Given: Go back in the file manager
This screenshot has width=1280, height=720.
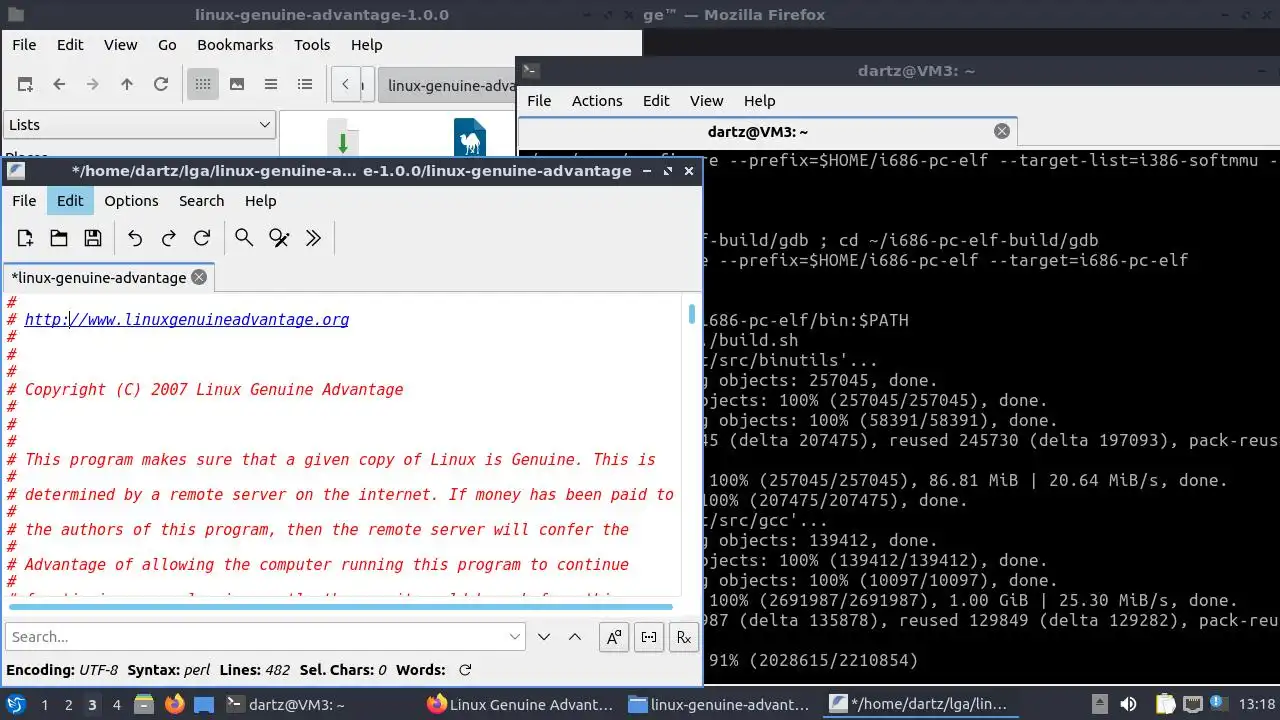Looking at the screenshot, I should pos(59,85).
